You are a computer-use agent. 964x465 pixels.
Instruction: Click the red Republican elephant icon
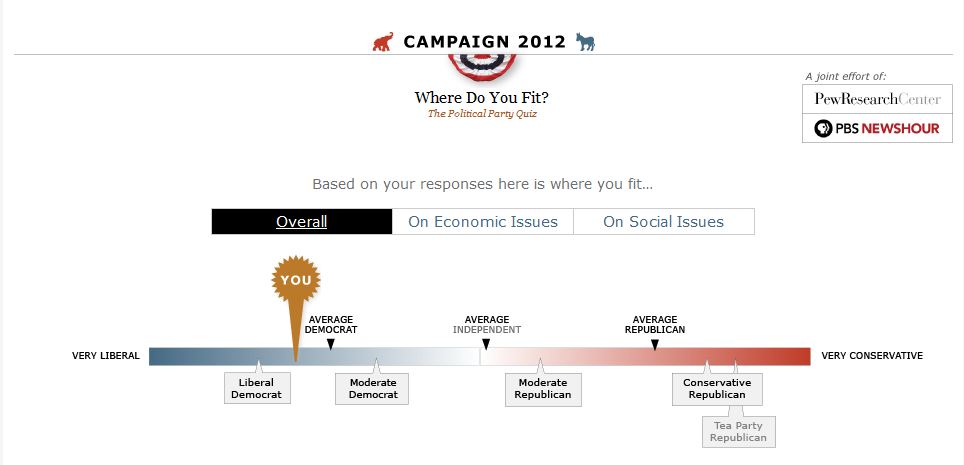[383, 42]
